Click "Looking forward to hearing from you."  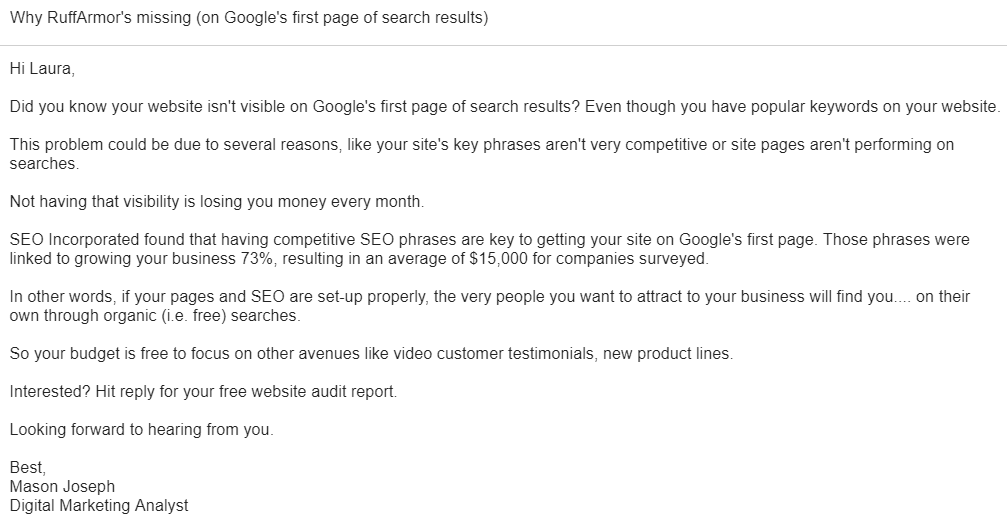(141, 430)
